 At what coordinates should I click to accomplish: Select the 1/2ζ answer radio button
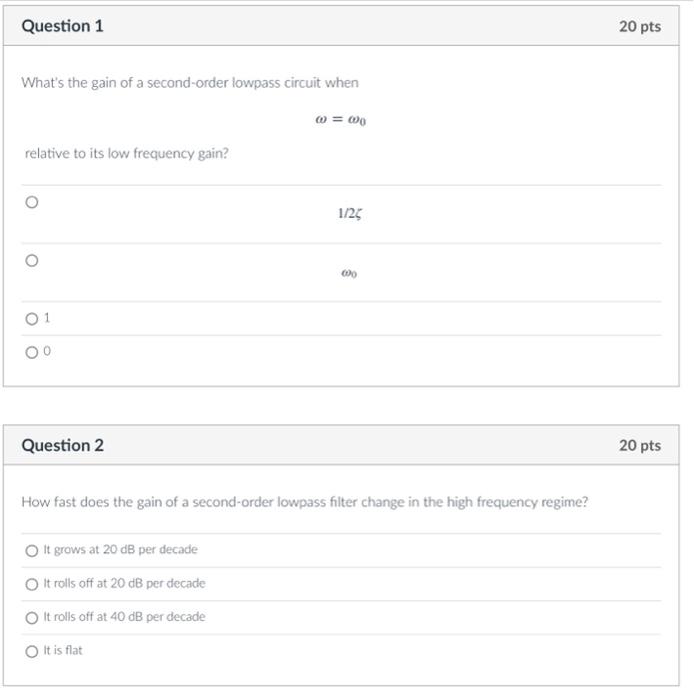pos(32,202)
